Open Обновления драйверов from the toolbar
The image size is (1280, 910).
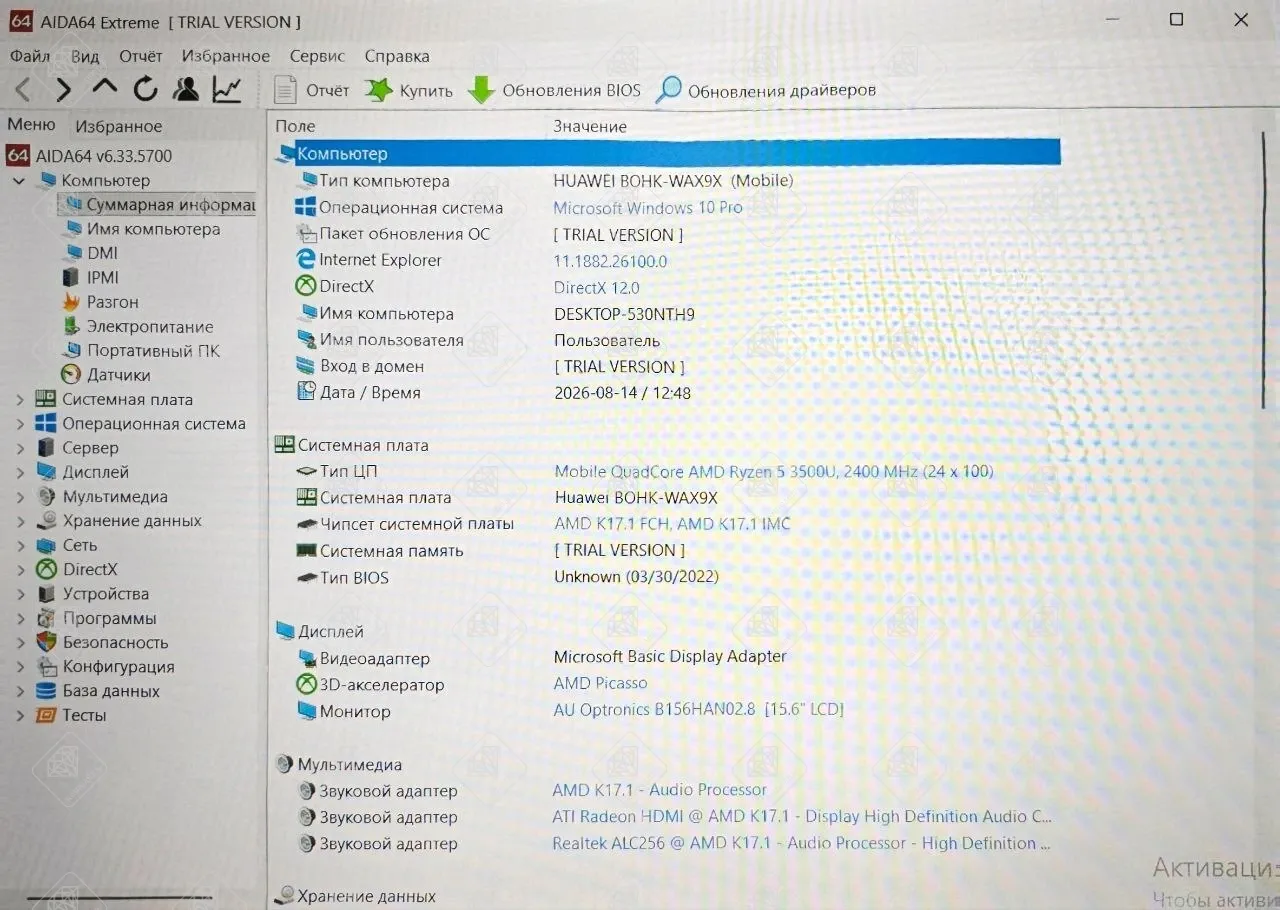click(766, 90)
